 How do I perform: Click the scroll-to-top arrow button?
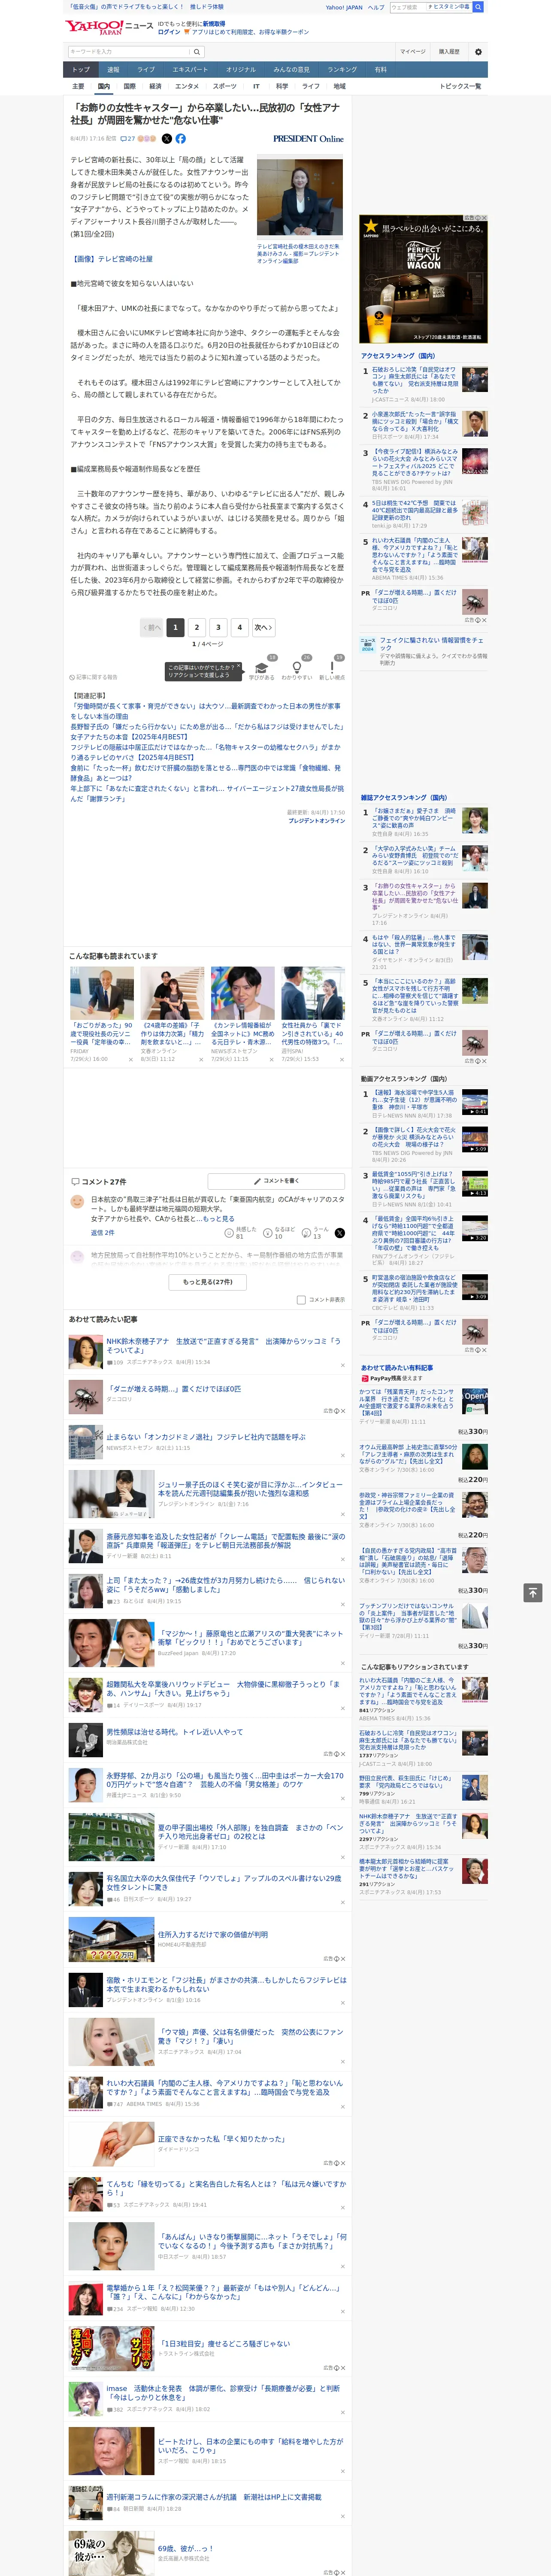pos(533,1592)
